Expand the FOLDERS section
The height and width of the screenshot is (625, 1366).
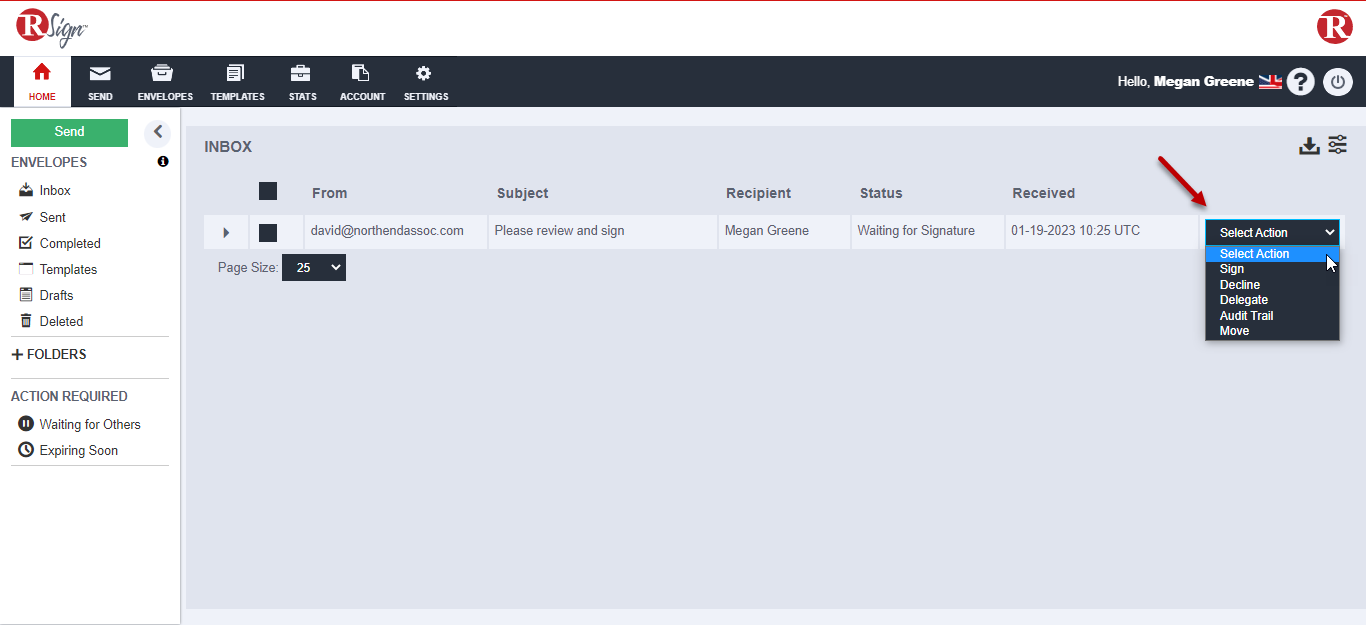pos(49,354)
